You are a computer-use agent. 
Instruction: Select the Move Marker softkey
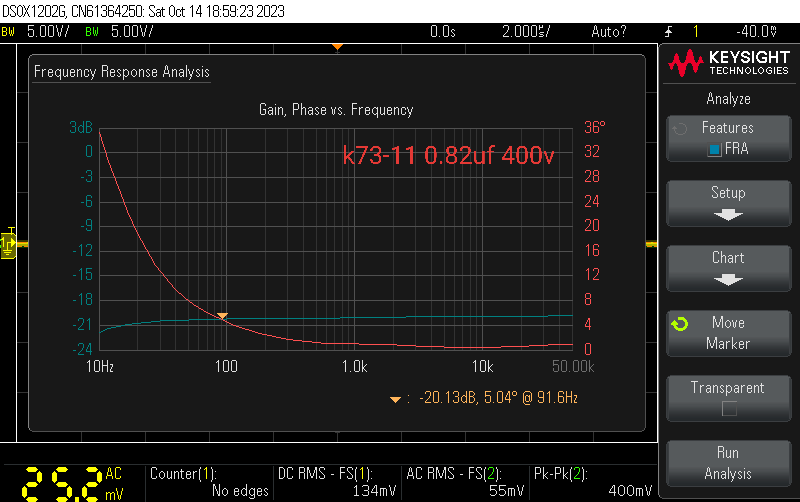click(x=729, y=333)
